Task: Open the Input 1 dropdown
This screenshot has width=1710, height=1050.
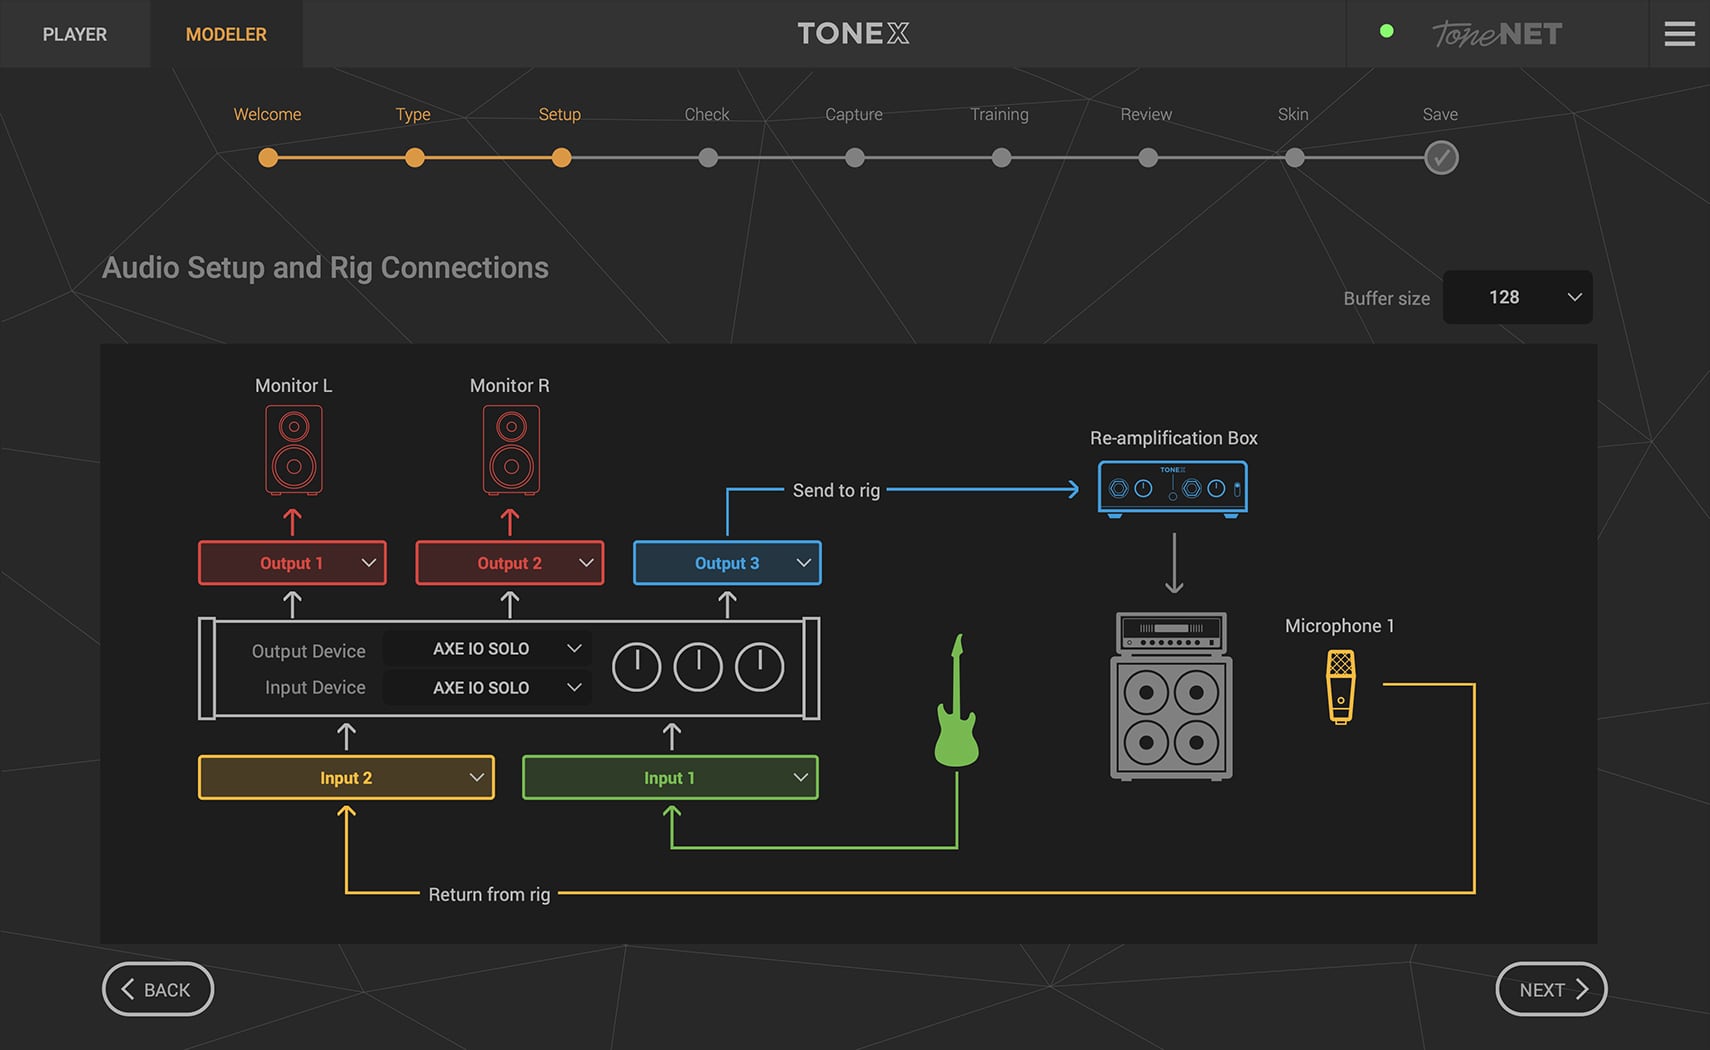Action: click(x=670, y=777)
